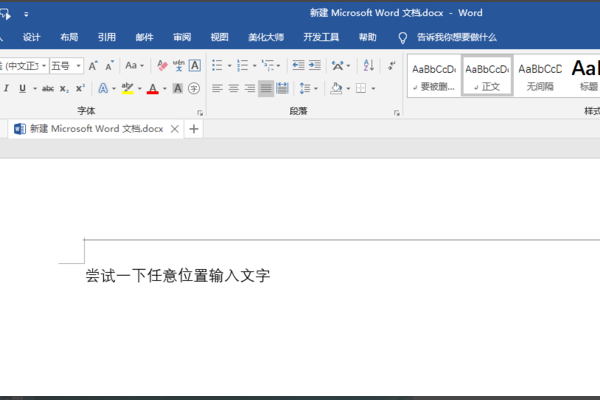The width and height of the screenshot is (600, 400).
Task: Open new document tab with plus button
Action: tap(194, 129)
